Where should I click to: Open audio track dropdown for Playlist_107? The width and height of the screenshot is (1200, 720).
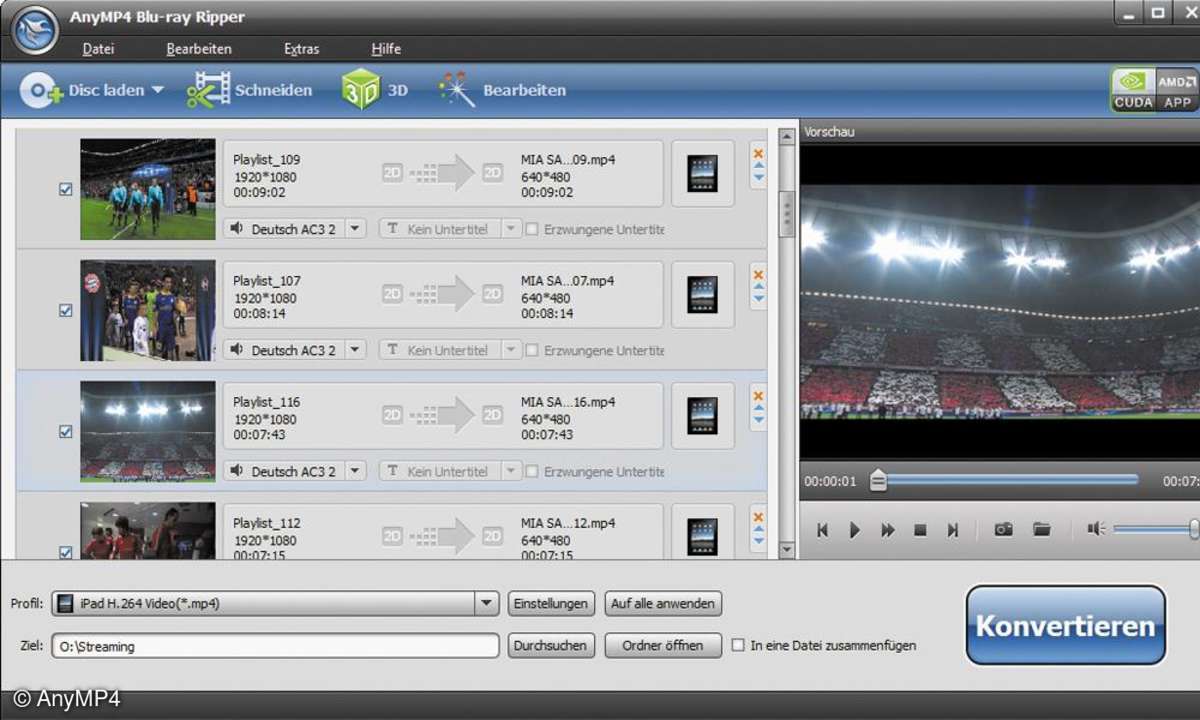coord(355,350)
